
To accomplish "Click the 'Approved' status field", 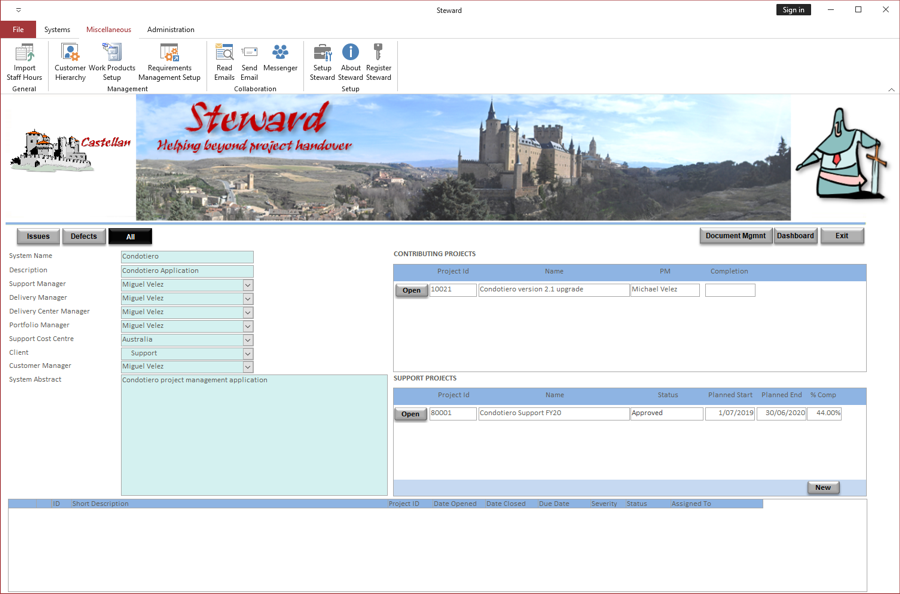I will [666, 413].
